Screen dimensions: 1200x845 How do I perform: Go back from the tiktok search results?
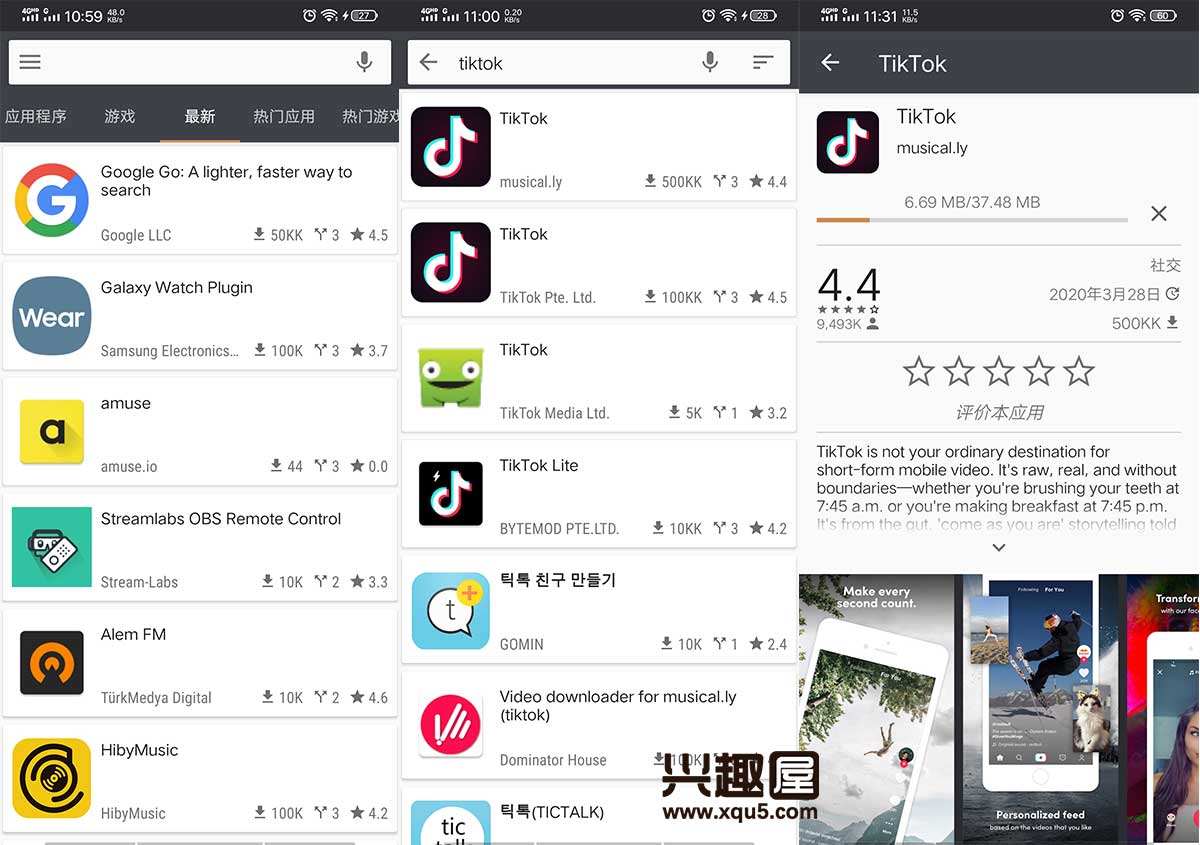[x=429, y=62]
